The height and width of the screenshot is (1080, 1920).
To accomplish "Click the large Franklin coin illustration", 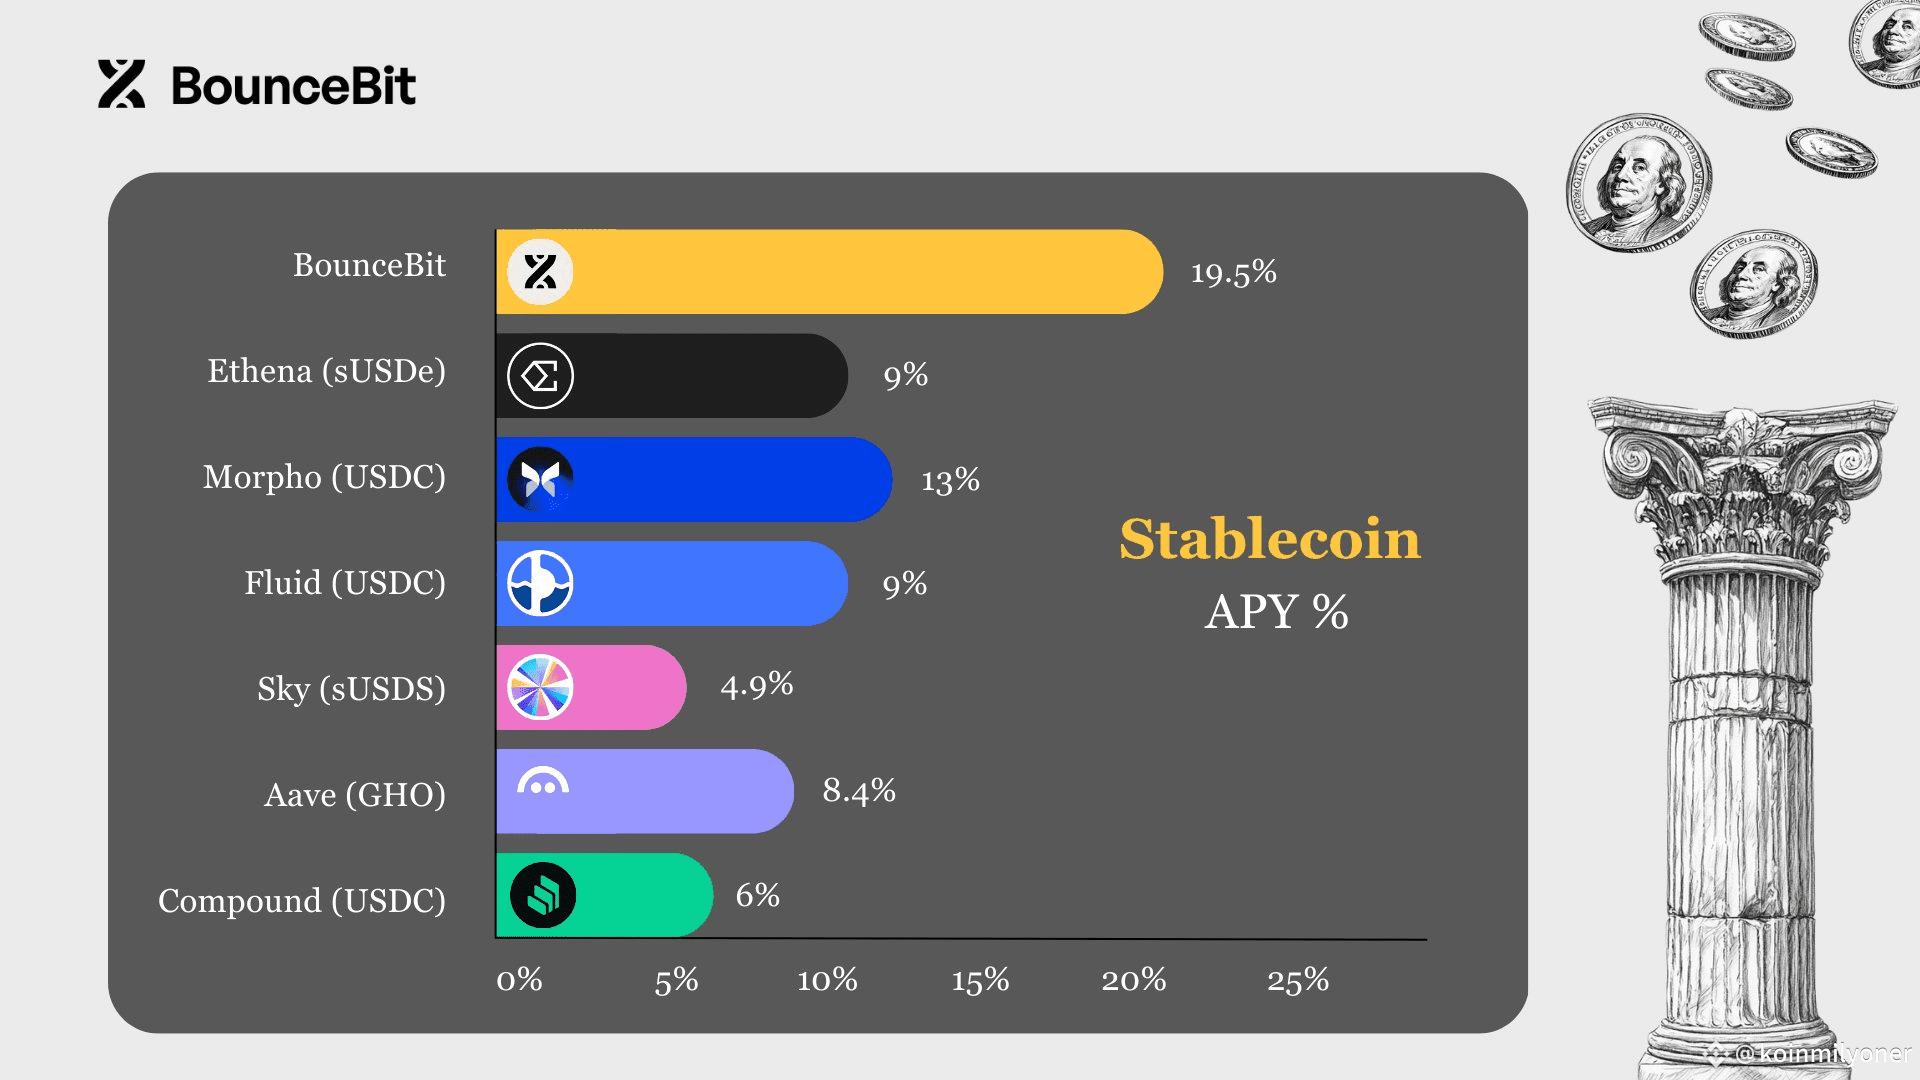I will (1638, 182).
